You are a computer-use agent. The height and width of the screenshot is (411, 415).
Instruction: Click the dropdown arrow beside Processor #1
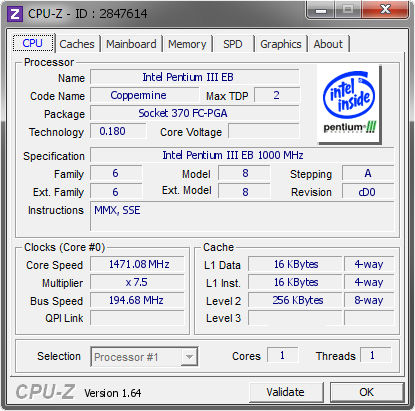[x=189, y=357]
